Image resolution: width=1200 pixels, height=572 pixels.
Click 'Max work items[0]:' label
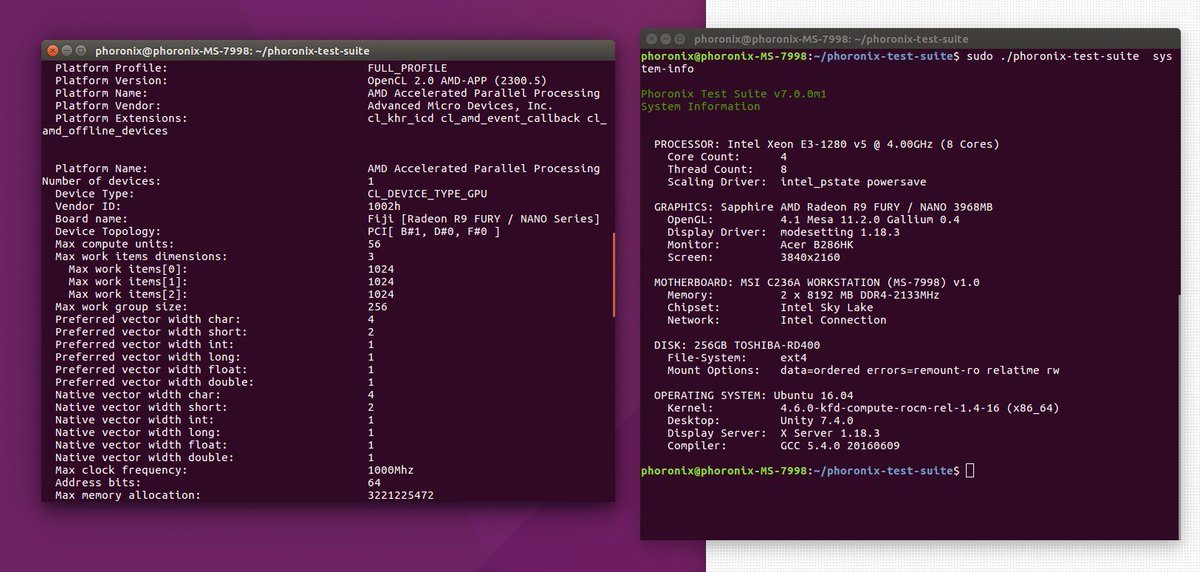[x=128, y=269]
